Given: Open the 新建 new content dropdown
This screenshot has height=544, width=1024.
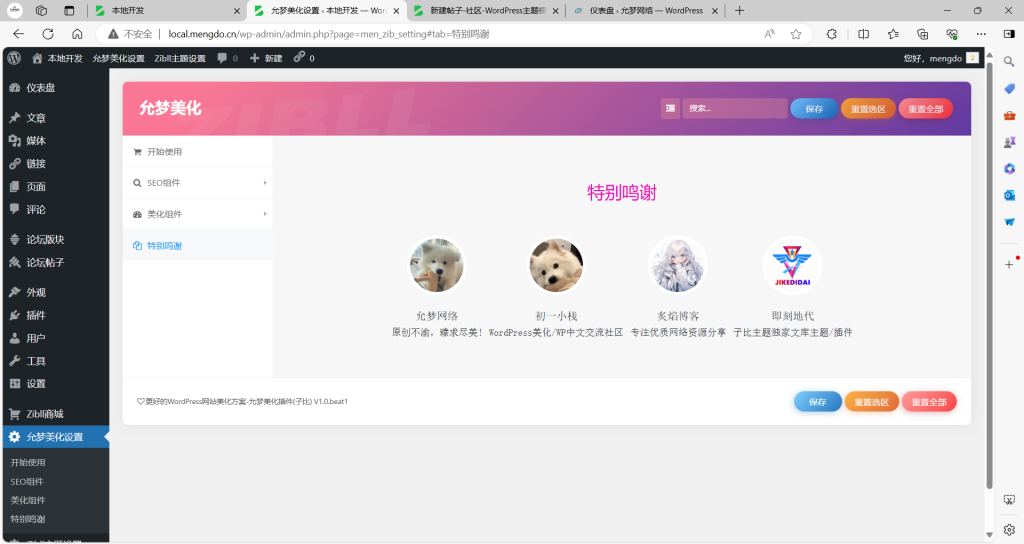Looking at the screenshot, I should pyautogui.click(x=266, y=58).
